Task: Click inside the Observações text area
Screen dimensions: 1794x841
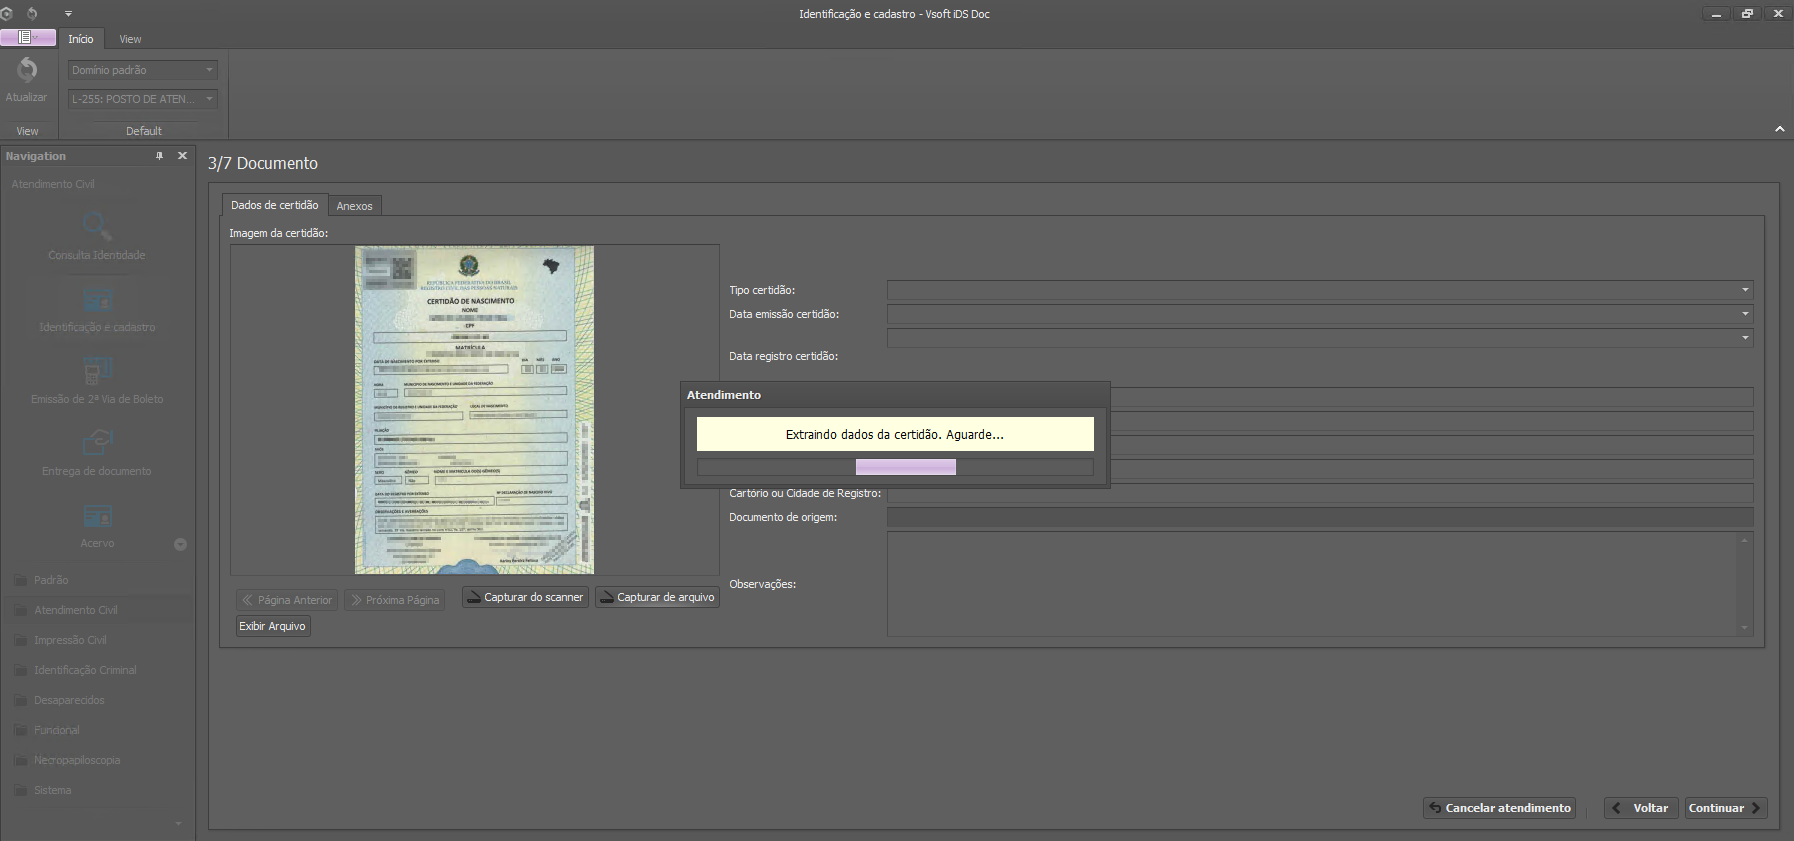Action: (1312, 584)
